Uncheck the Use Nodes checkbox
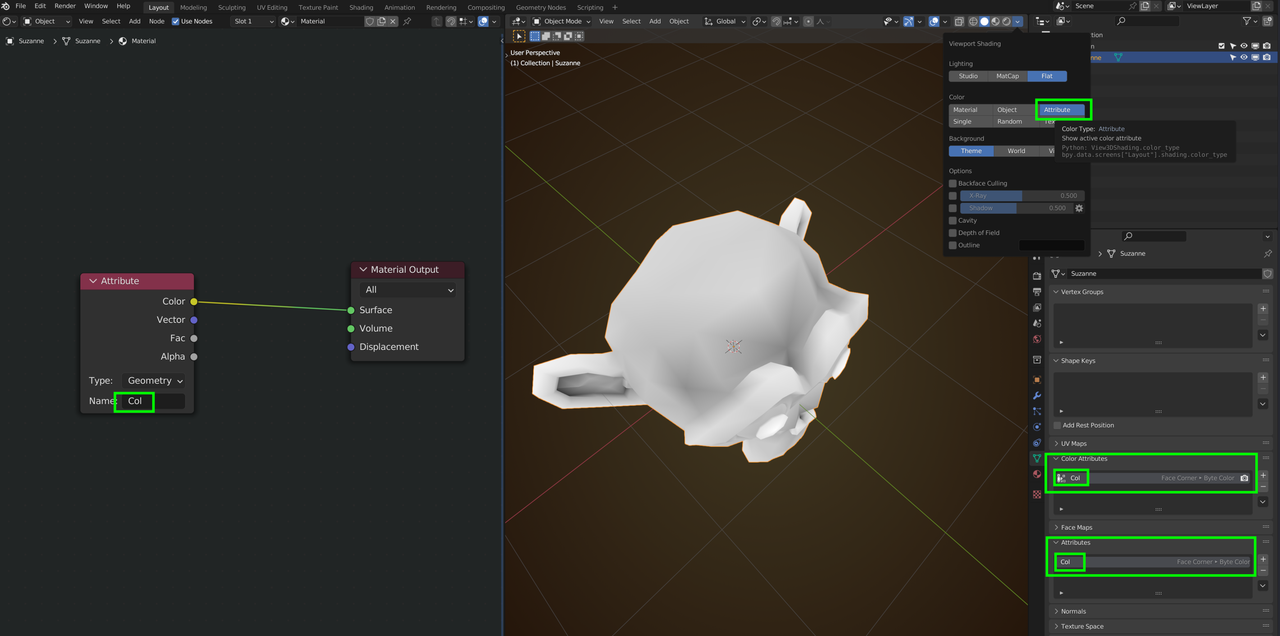 click(x=176, y=21)
